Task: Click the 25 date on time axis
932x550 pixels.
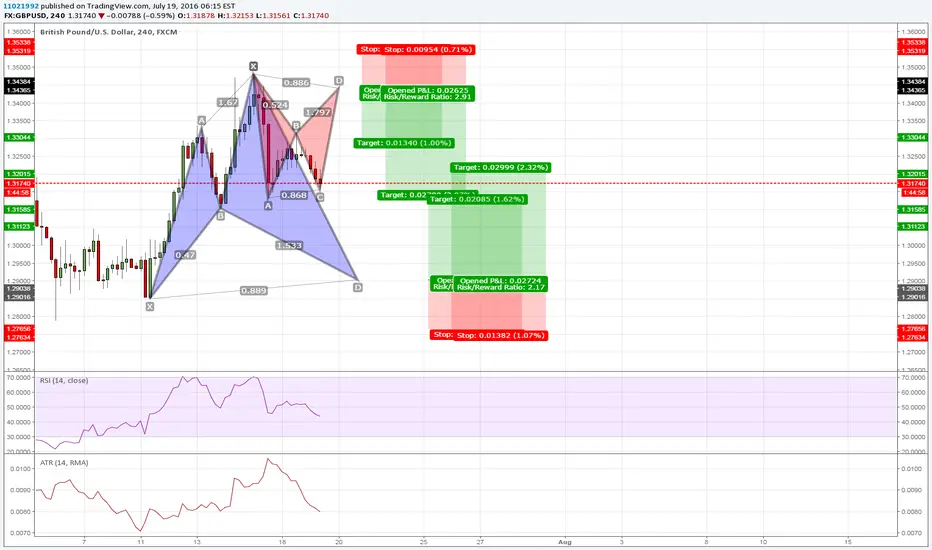Action: point(423,542)
